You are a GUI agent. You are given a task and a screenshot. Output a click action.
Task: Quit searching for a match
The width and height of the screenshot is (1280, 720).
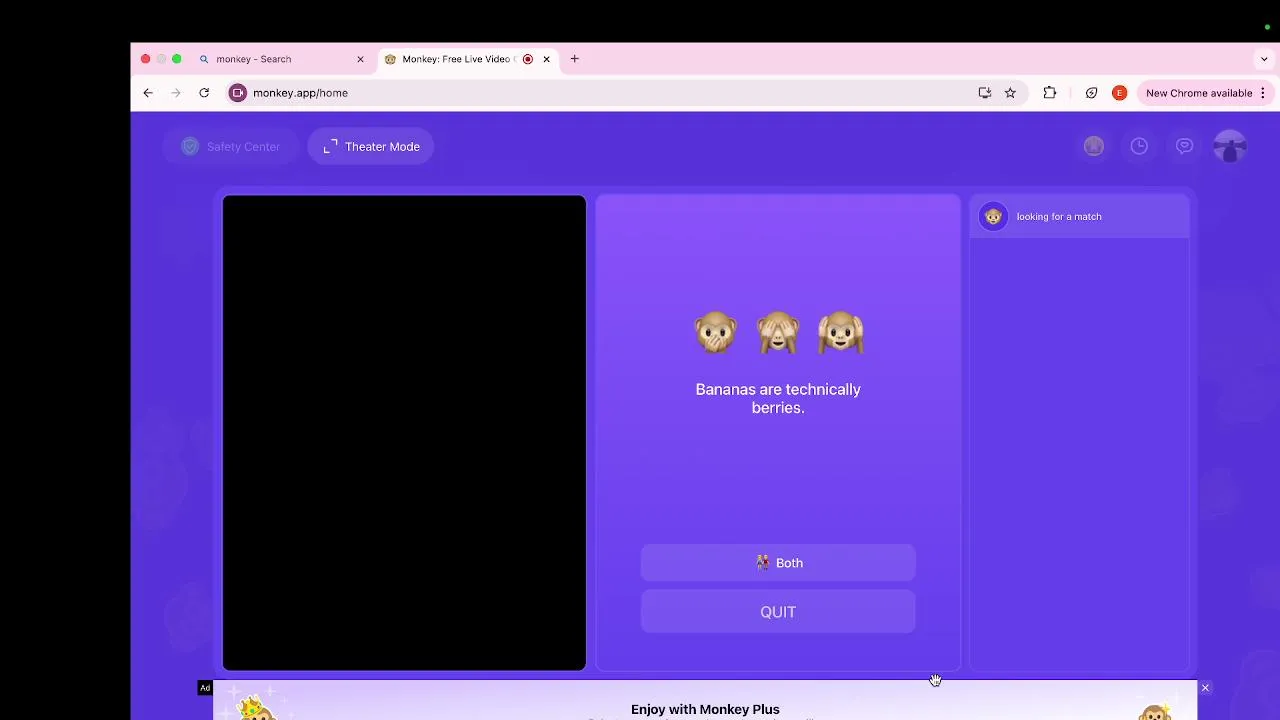point(778,612)
